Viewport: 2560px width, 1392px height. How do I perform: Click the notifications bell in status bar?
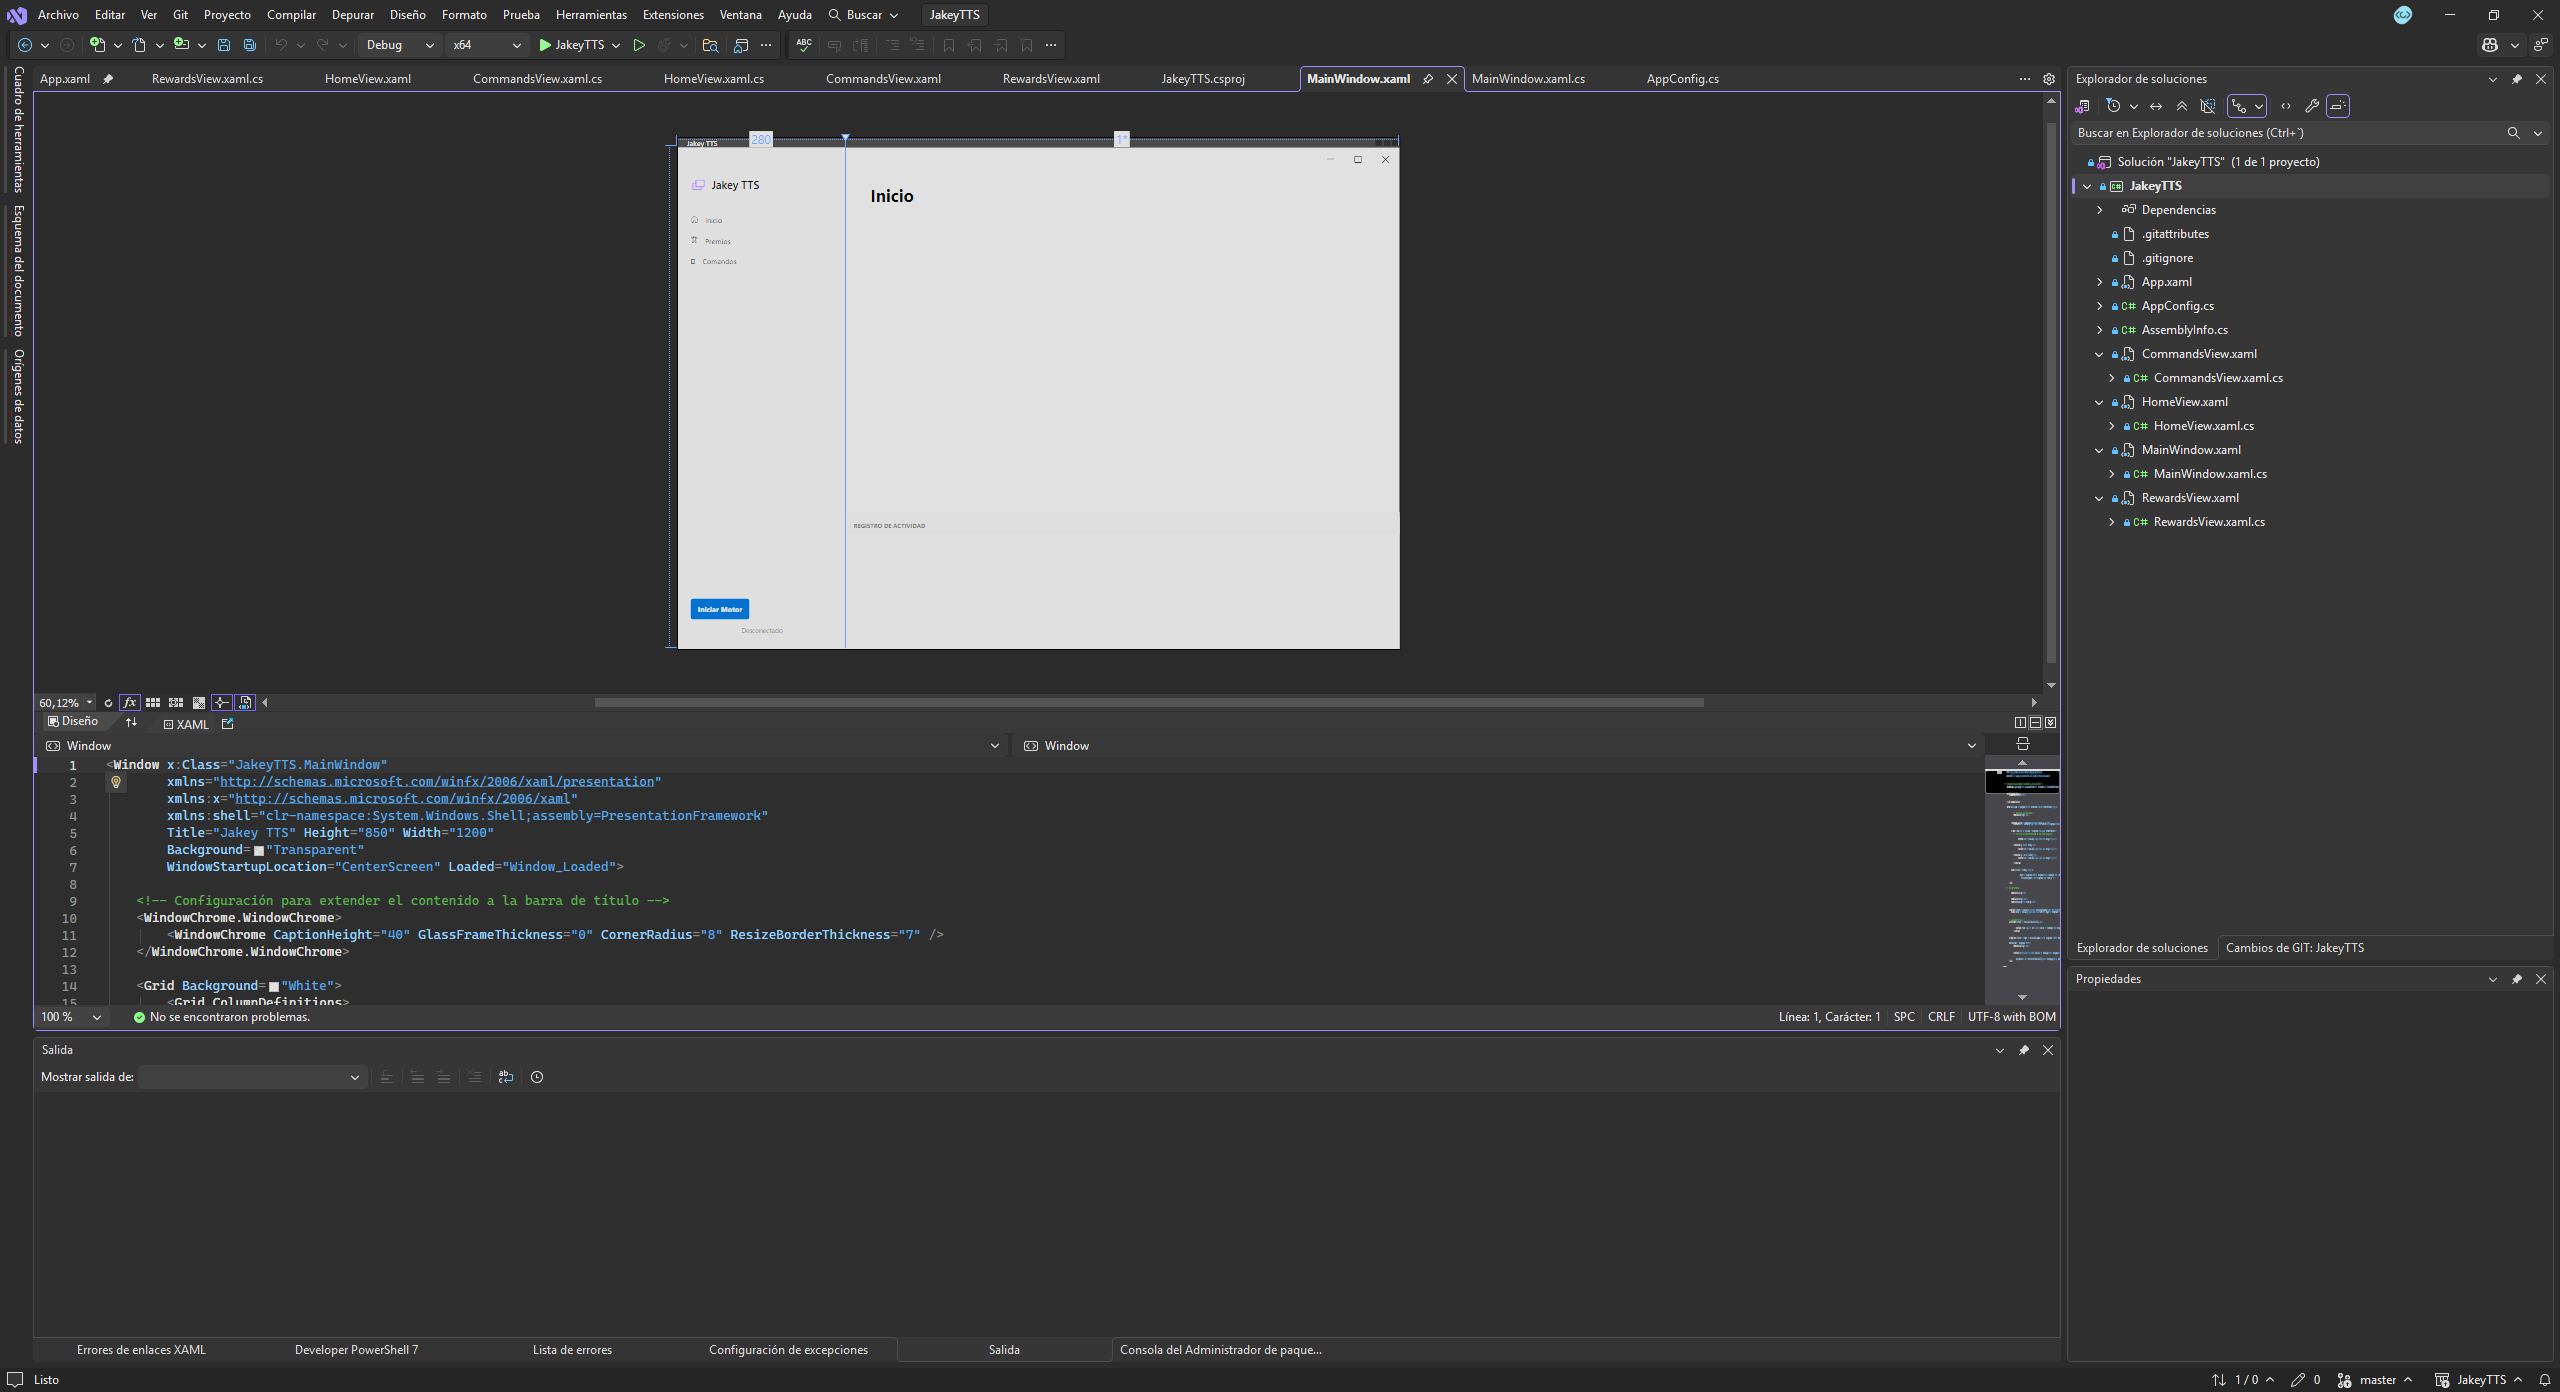pos(2545,1380)
